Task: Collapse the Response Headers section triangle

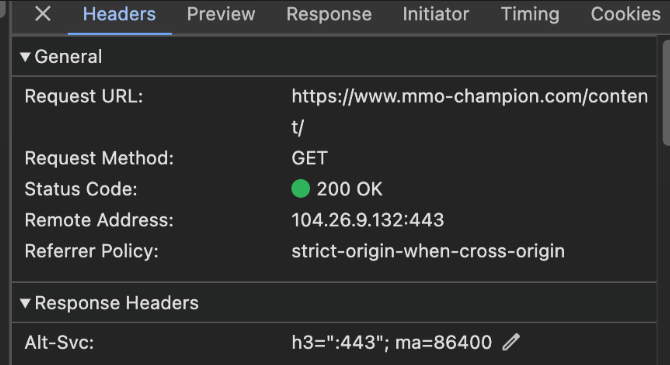Action: coord(25,303)
